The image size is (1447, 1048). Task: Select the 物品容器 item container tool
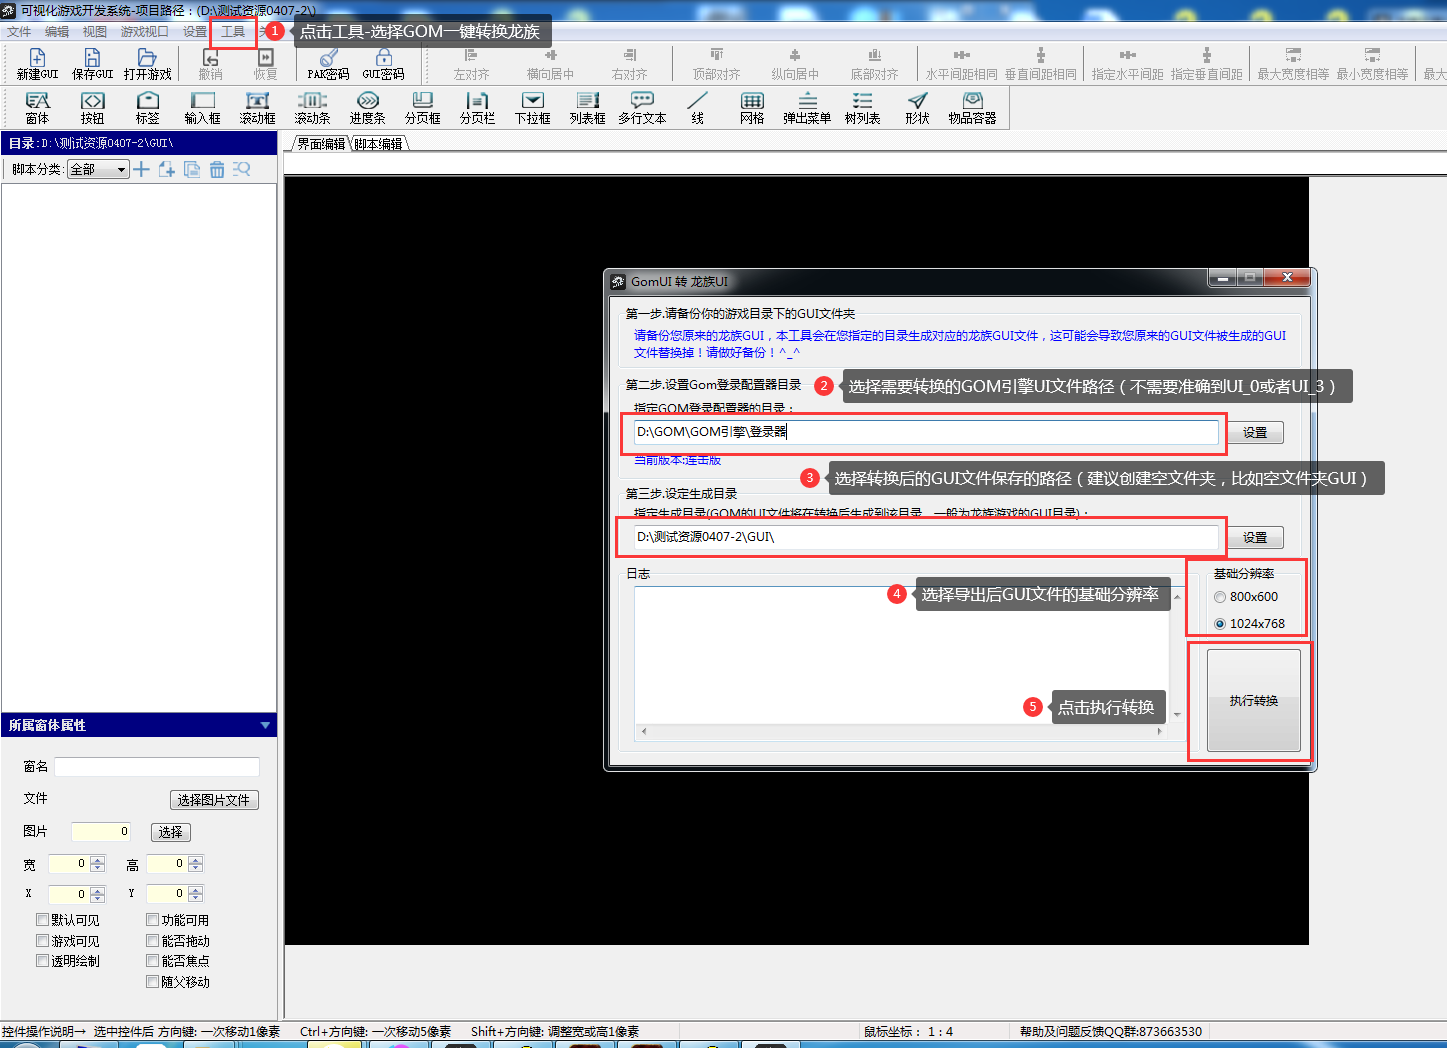point(972,108)
